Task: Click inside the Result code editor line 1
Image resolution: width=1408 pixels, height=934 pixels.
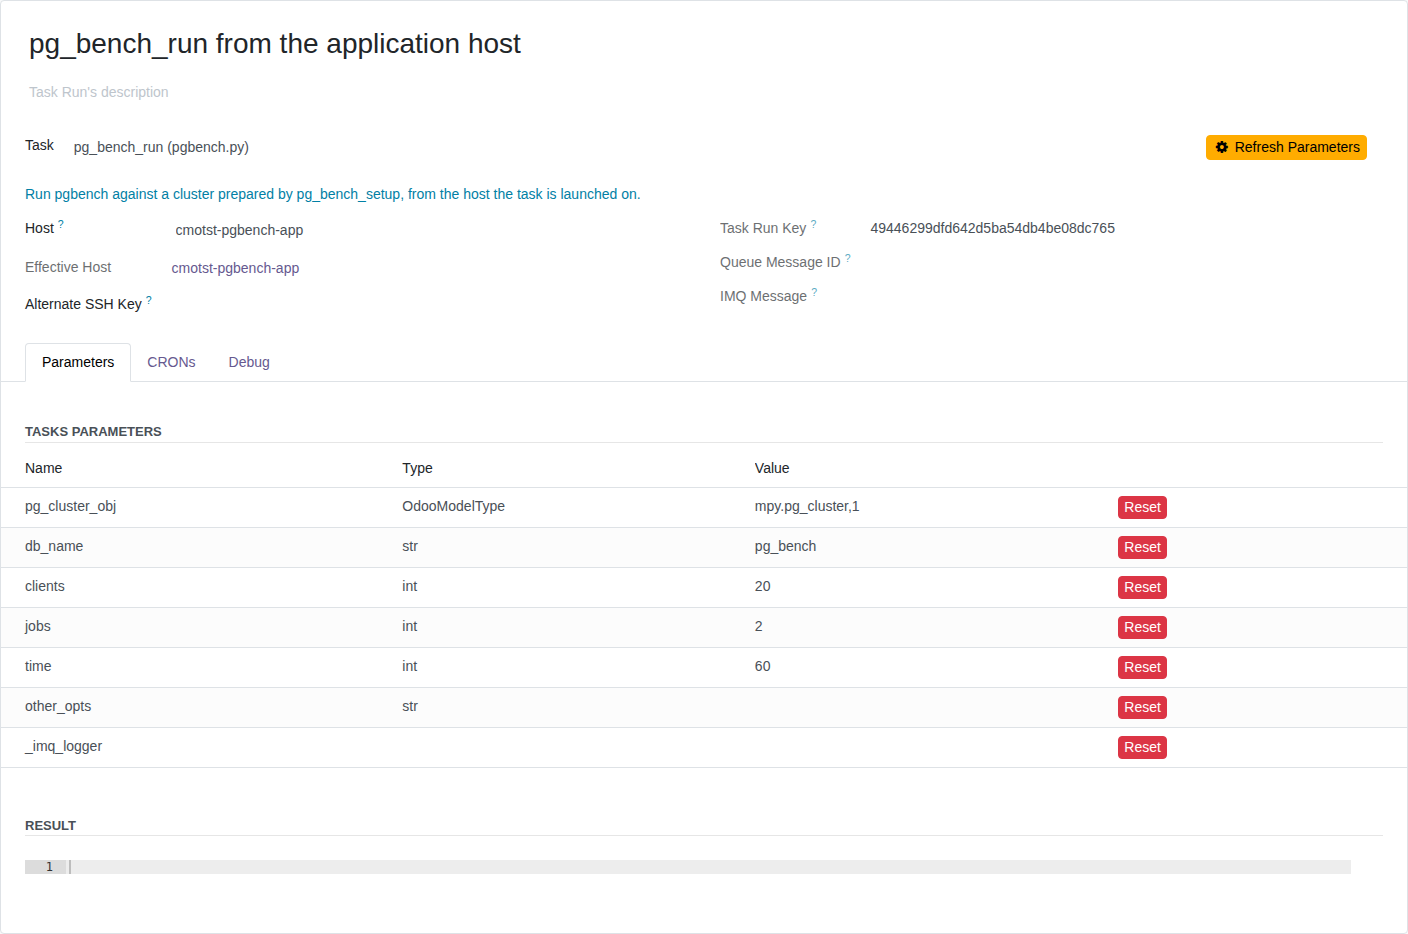Action: point(709,867)
